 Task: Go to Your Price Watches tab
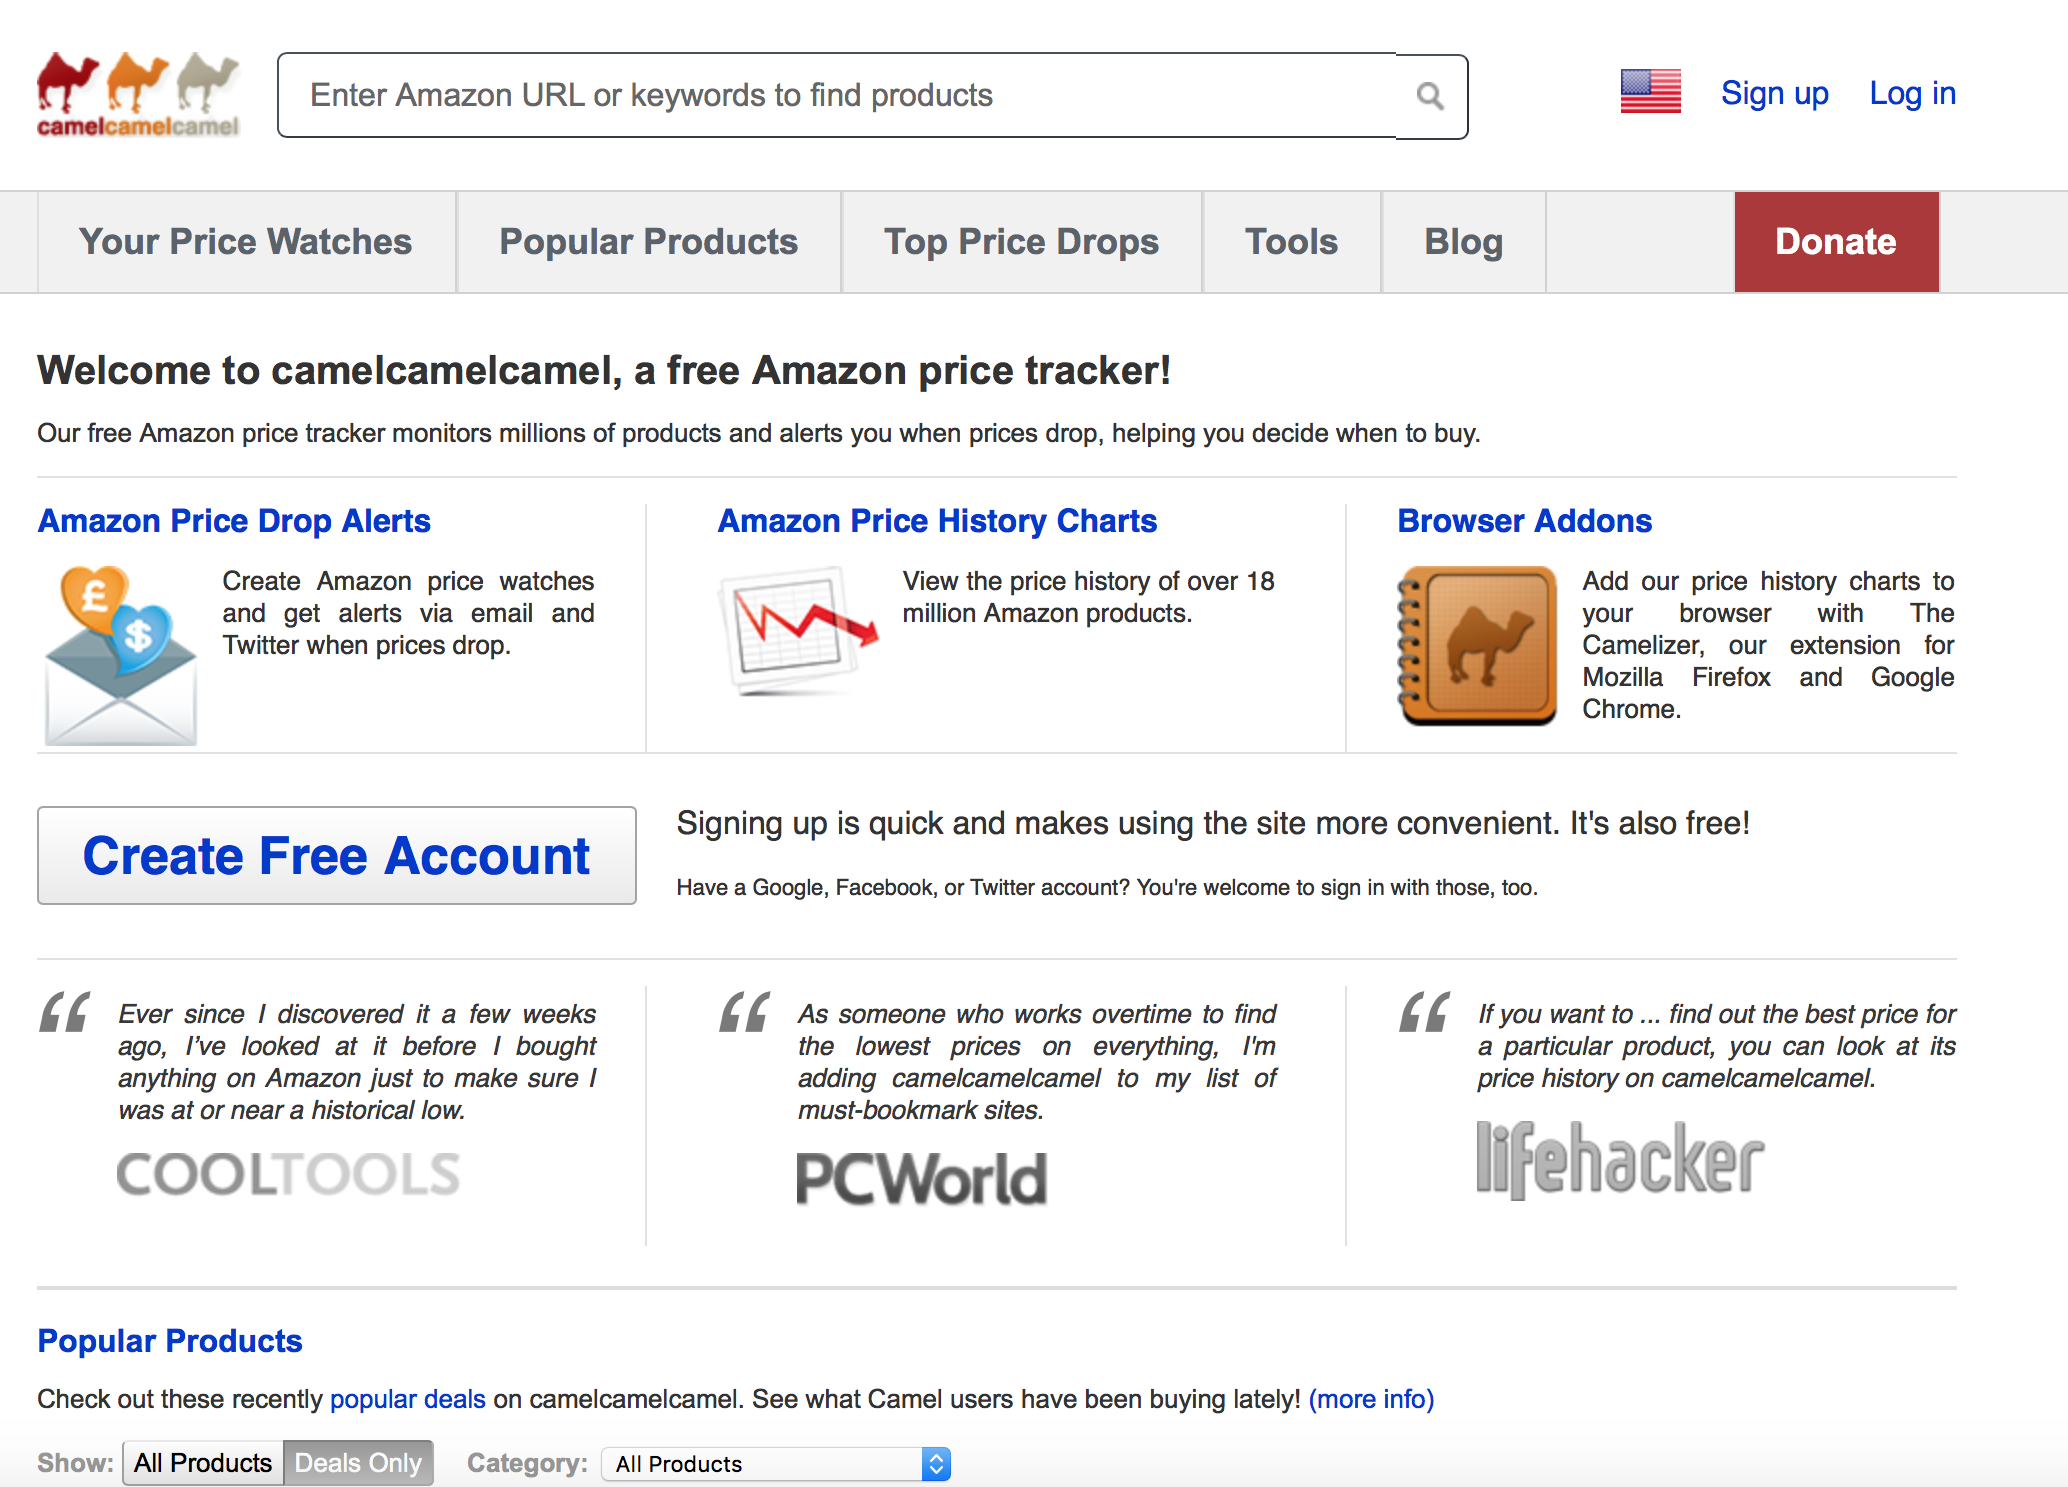[246, 242]
